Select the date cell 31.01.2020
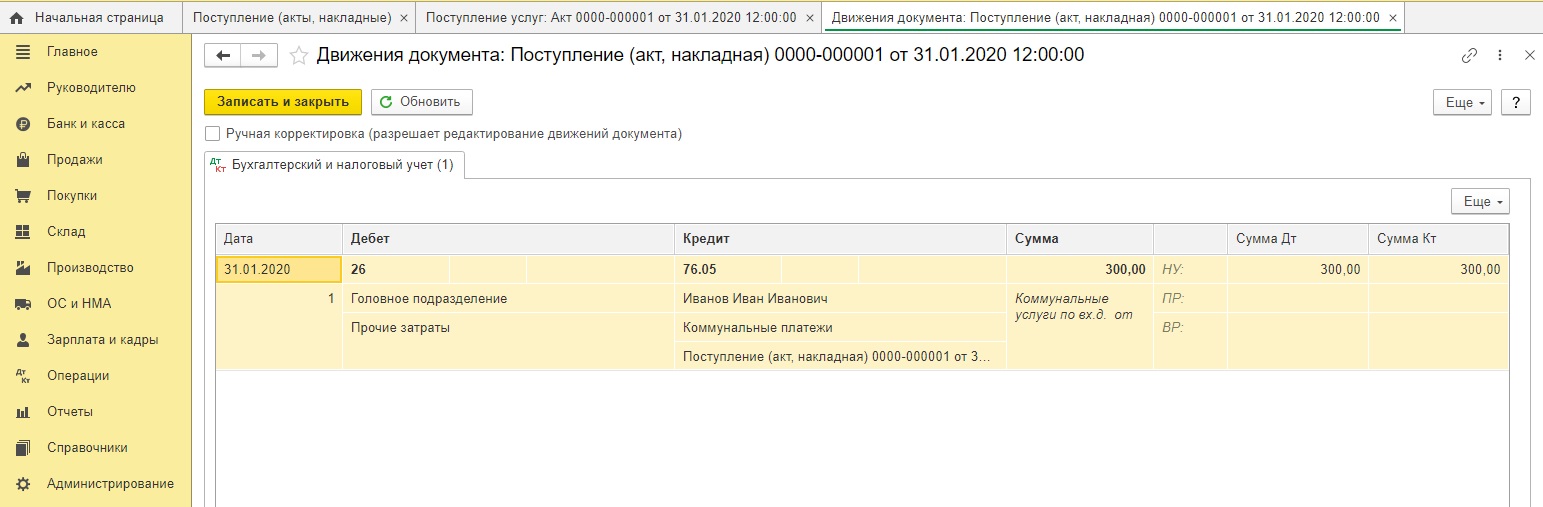This screenshot has width=1543, height=507. pos(279,269)
